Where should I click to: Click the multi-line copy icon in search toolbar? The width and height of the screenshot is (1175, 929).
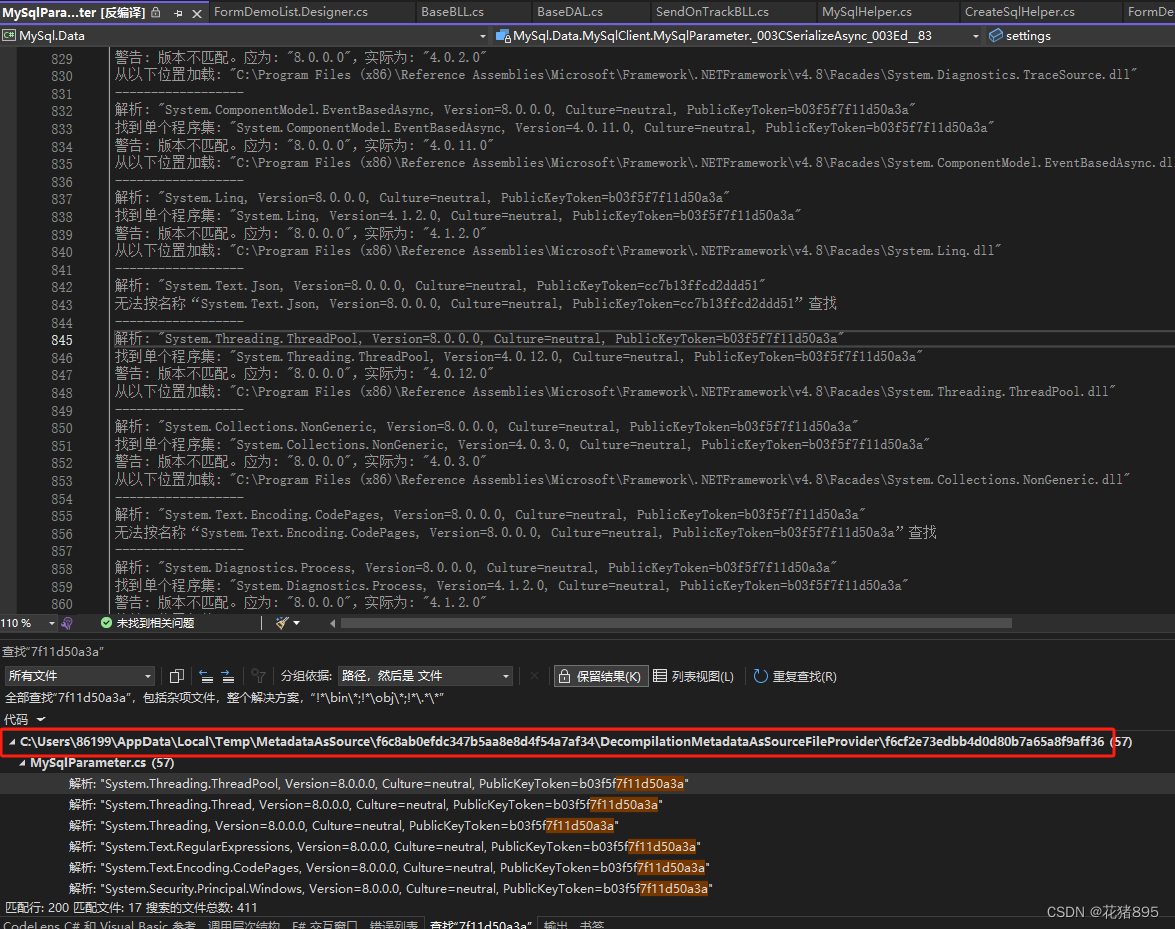[x=177, y=676]
